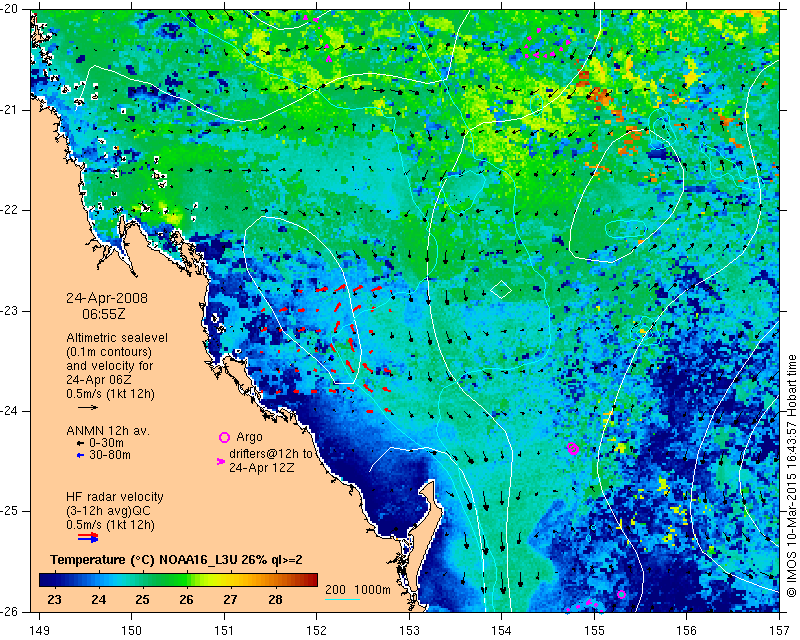Click the small white diamond contour near 154E

coord(501,289)
